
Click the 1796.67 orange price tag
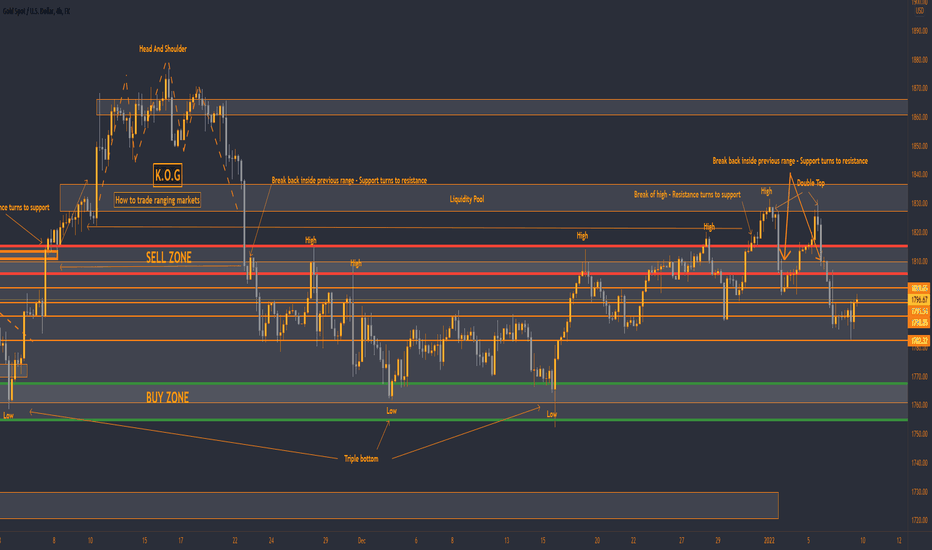(919, 300)
